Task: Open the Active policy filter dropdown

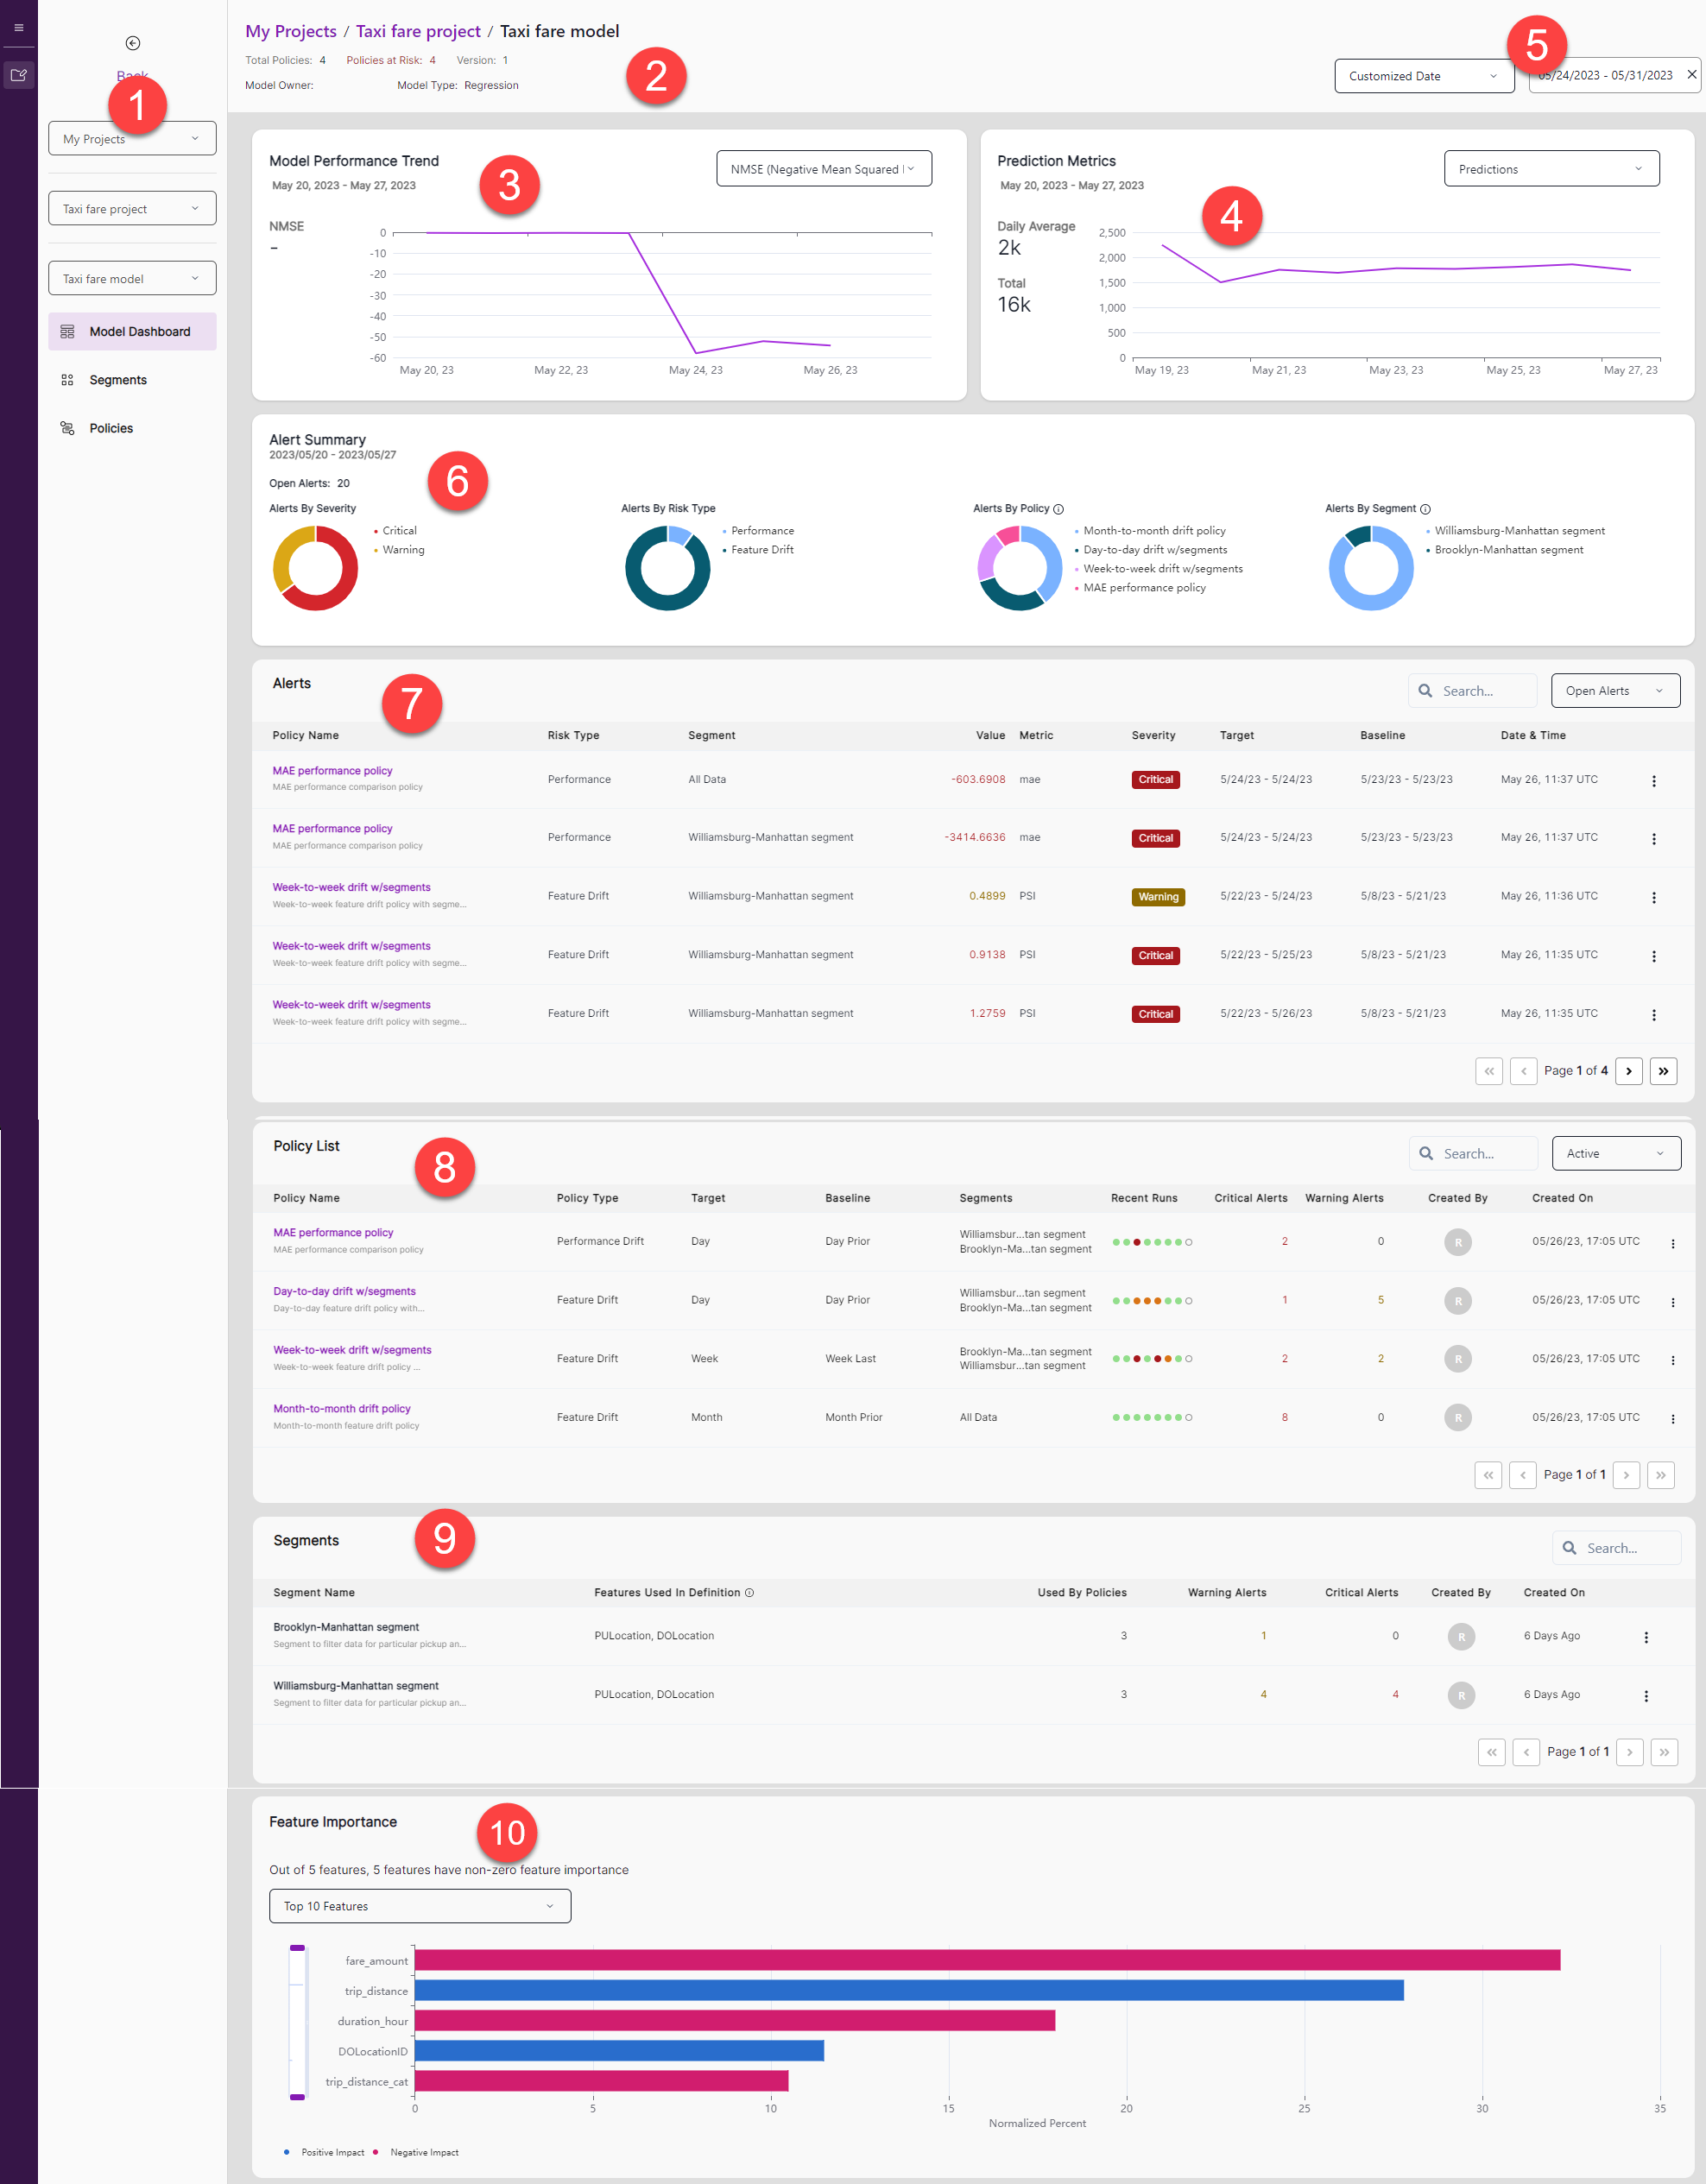Action: click(x=1616, y=1153)
